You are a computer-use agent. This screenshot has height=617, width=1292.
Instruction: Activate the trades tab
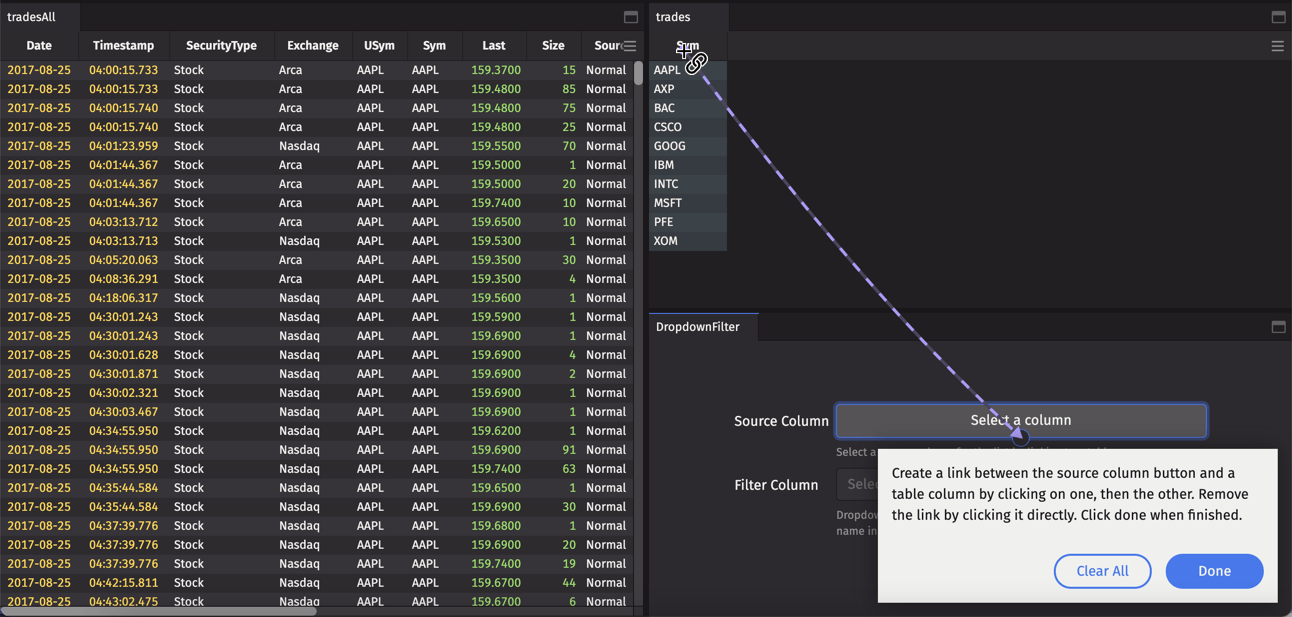[x=673, y=17]
